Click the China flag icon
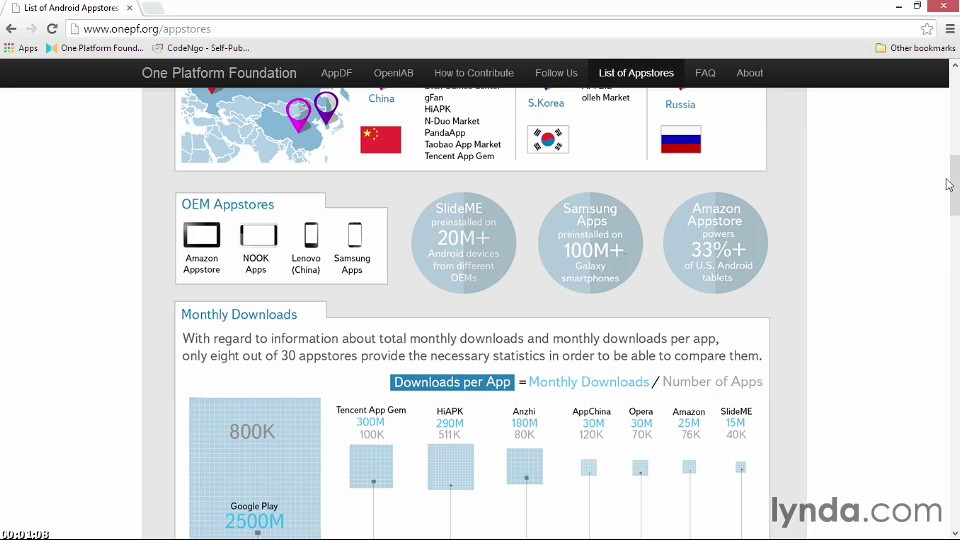Image resolution: width=960 pixels, height=540 pixels. (381, 140)
